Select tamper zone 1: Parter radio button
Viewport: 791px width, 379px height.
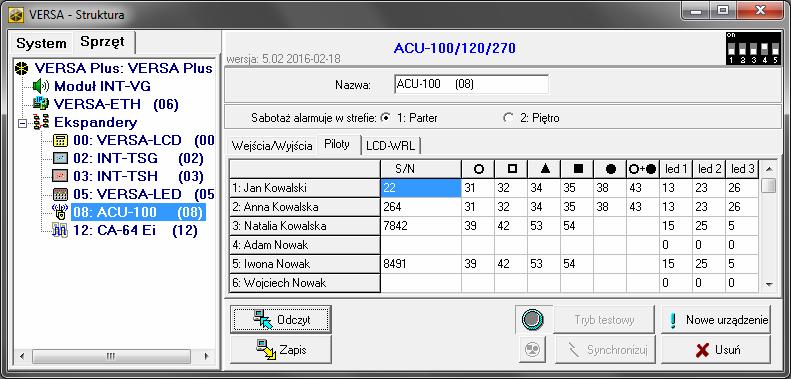click(x=386, y=118)
